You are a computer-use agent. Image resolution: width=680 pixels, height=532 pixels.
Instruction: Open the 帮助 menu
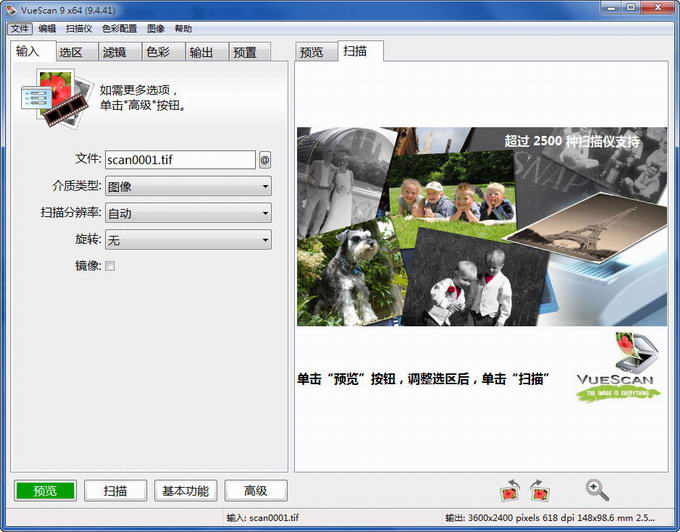pyautogui.click(x=183, y=29)
